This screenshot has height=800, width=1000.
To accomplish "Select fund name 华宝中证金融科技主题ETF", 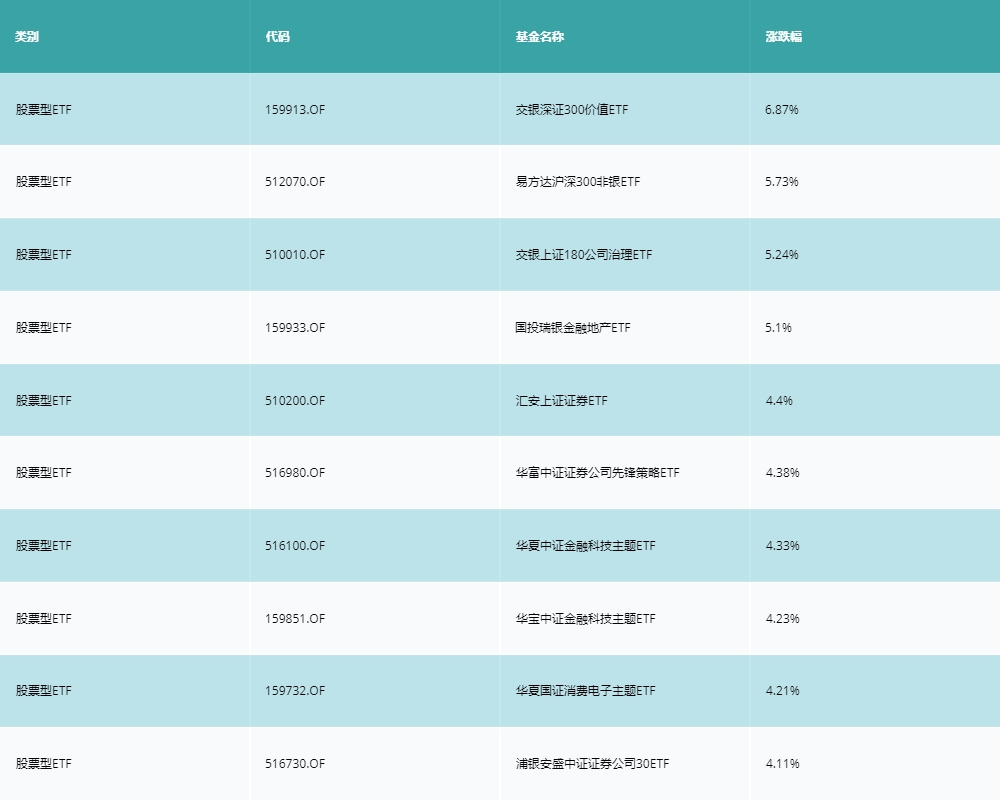I will click(x=585, y=619).
